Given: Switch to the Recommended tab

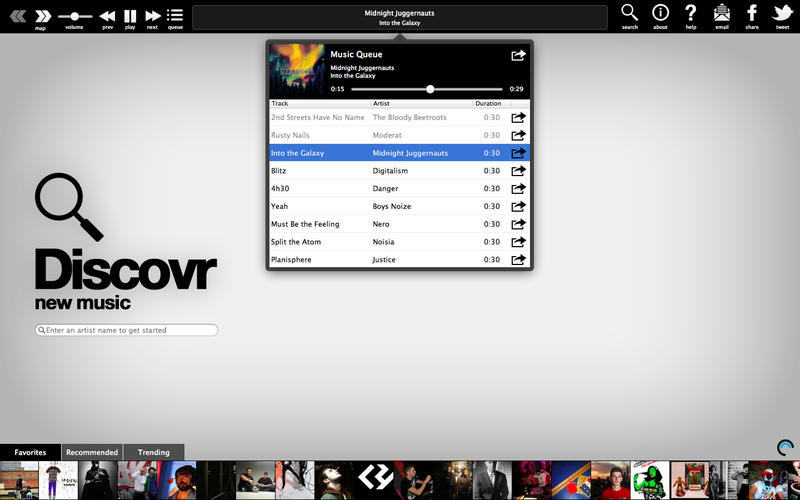Looking at the screenshot, I should (92, 452).
